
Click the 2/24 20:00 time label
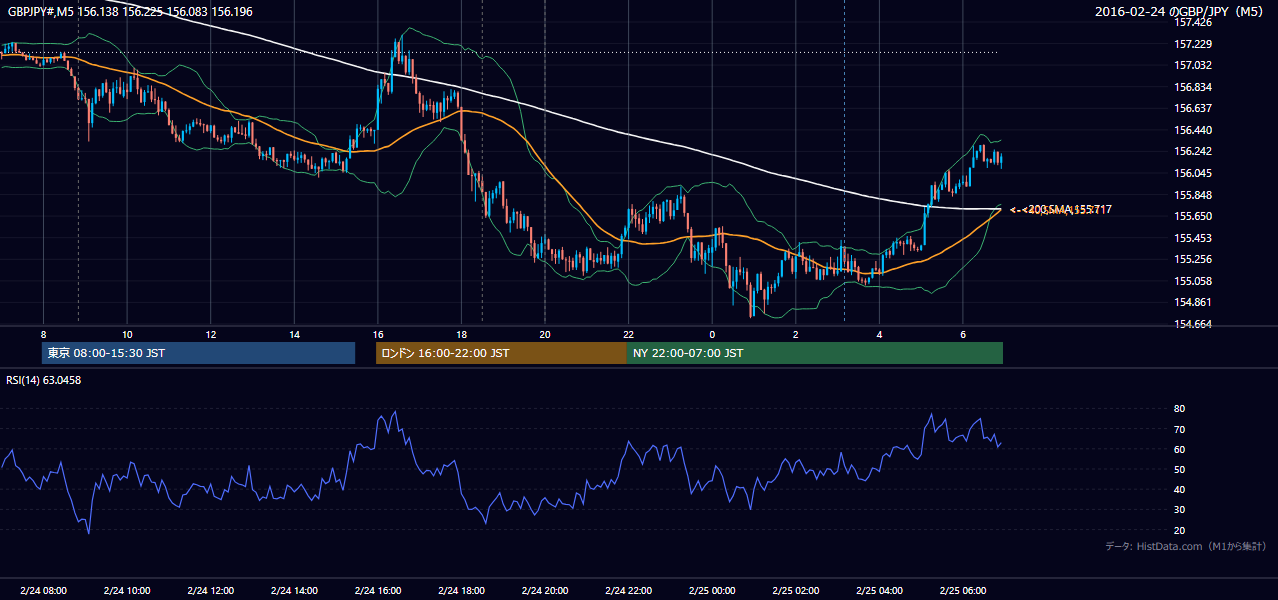545,591
